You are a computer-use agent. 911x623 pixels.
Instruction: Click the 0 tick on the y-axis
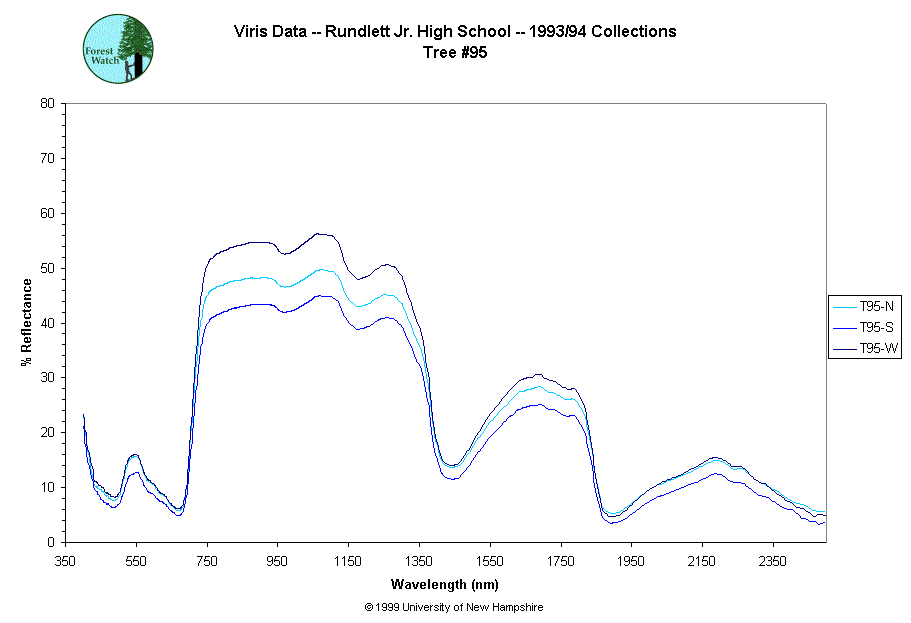[x=52, y=542]
